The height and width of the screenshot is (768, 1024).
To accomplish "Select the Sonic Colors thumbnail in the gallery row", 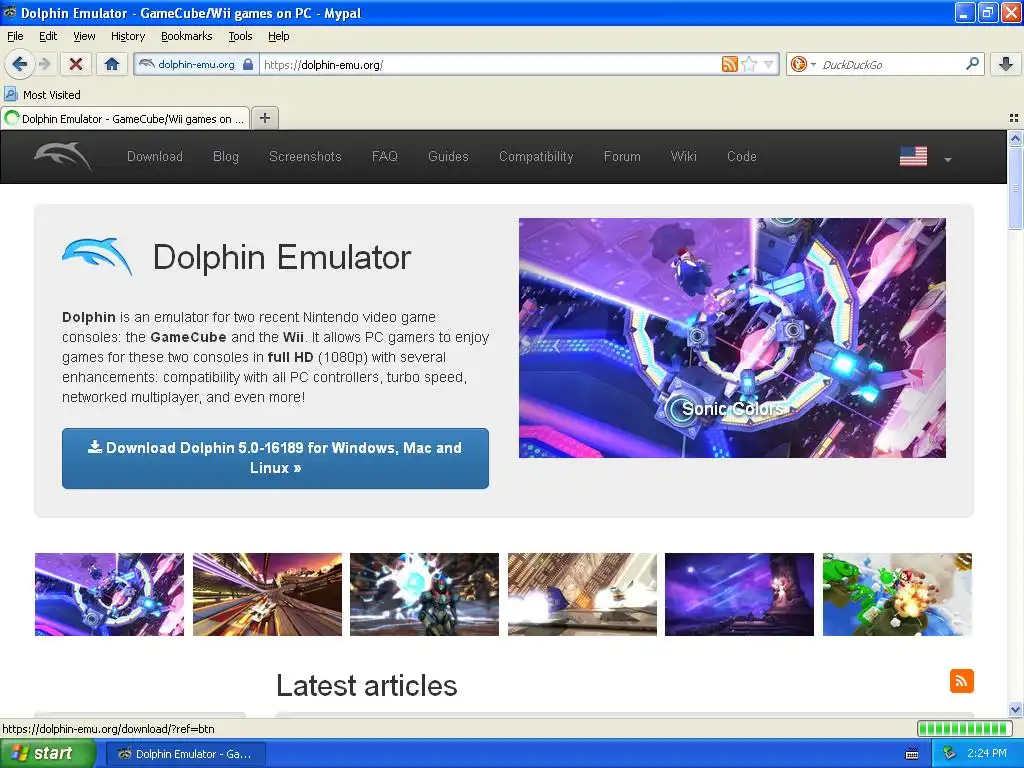I will point(109,594).
